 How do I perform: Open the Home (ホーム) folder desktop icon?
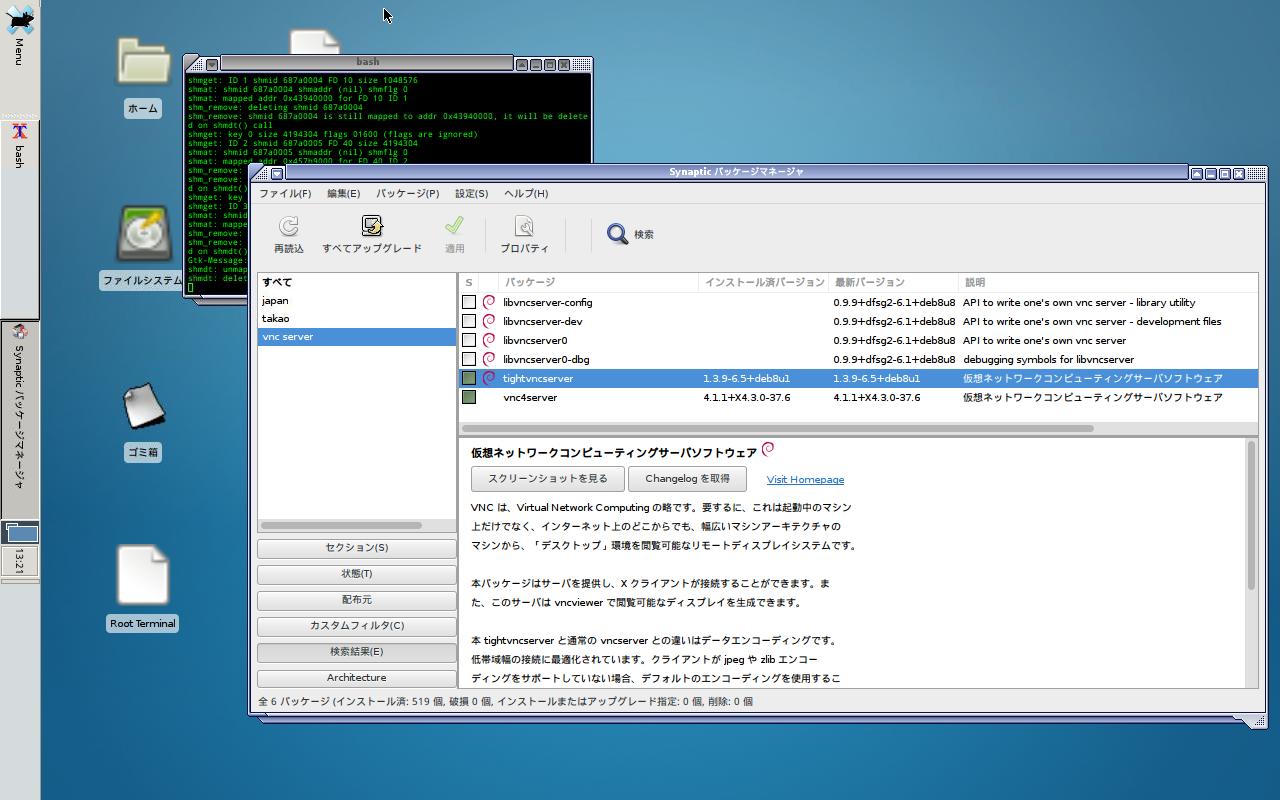[143, 64]
